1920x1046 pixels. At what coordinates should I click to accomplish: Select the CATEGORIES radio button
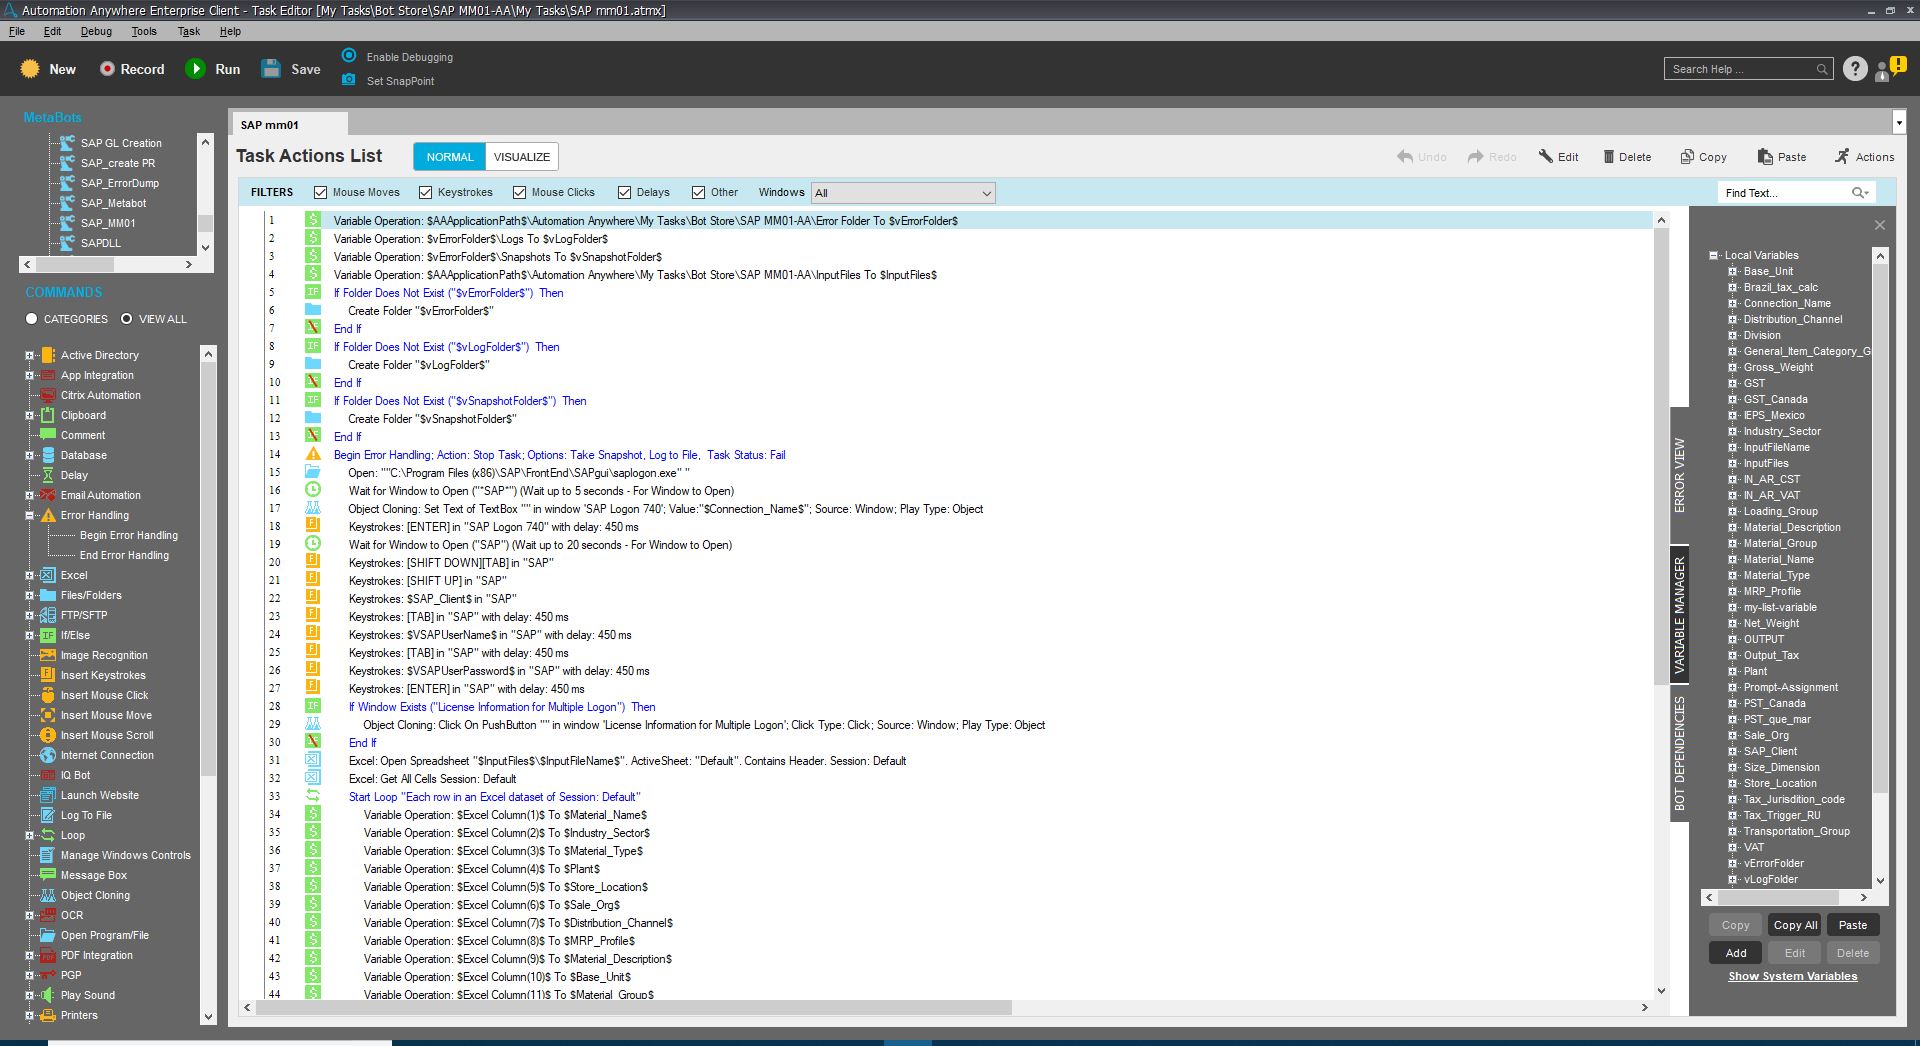(x=31, y=319)
